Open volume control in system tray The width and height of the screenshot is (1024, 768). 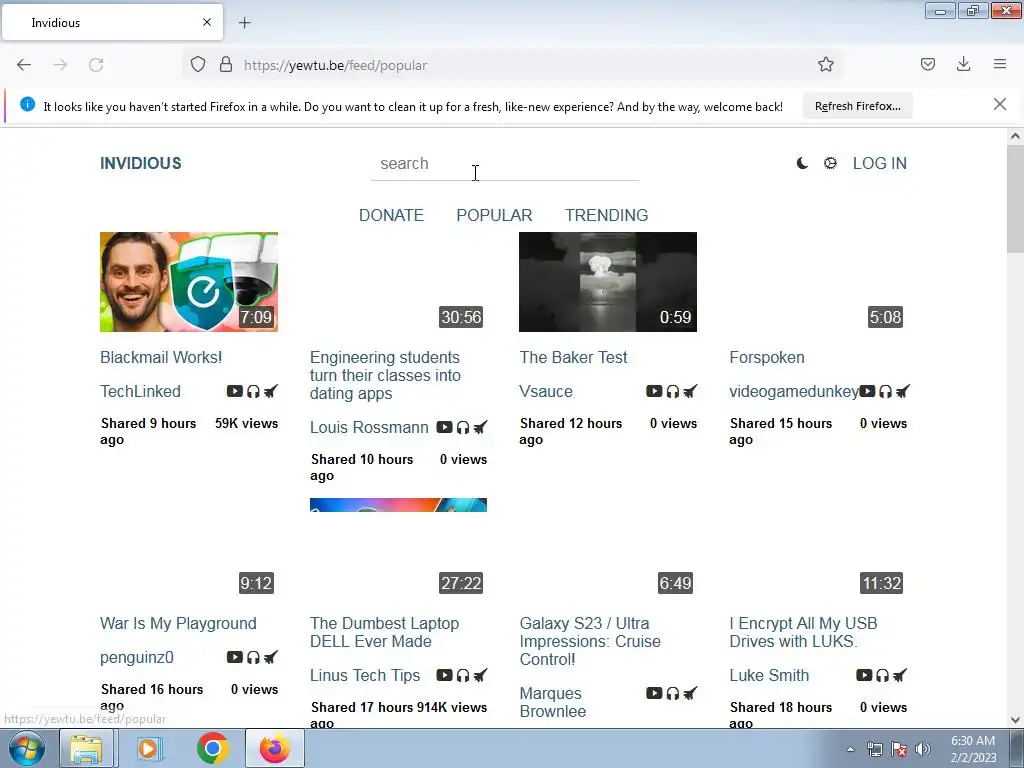(922, 749)
